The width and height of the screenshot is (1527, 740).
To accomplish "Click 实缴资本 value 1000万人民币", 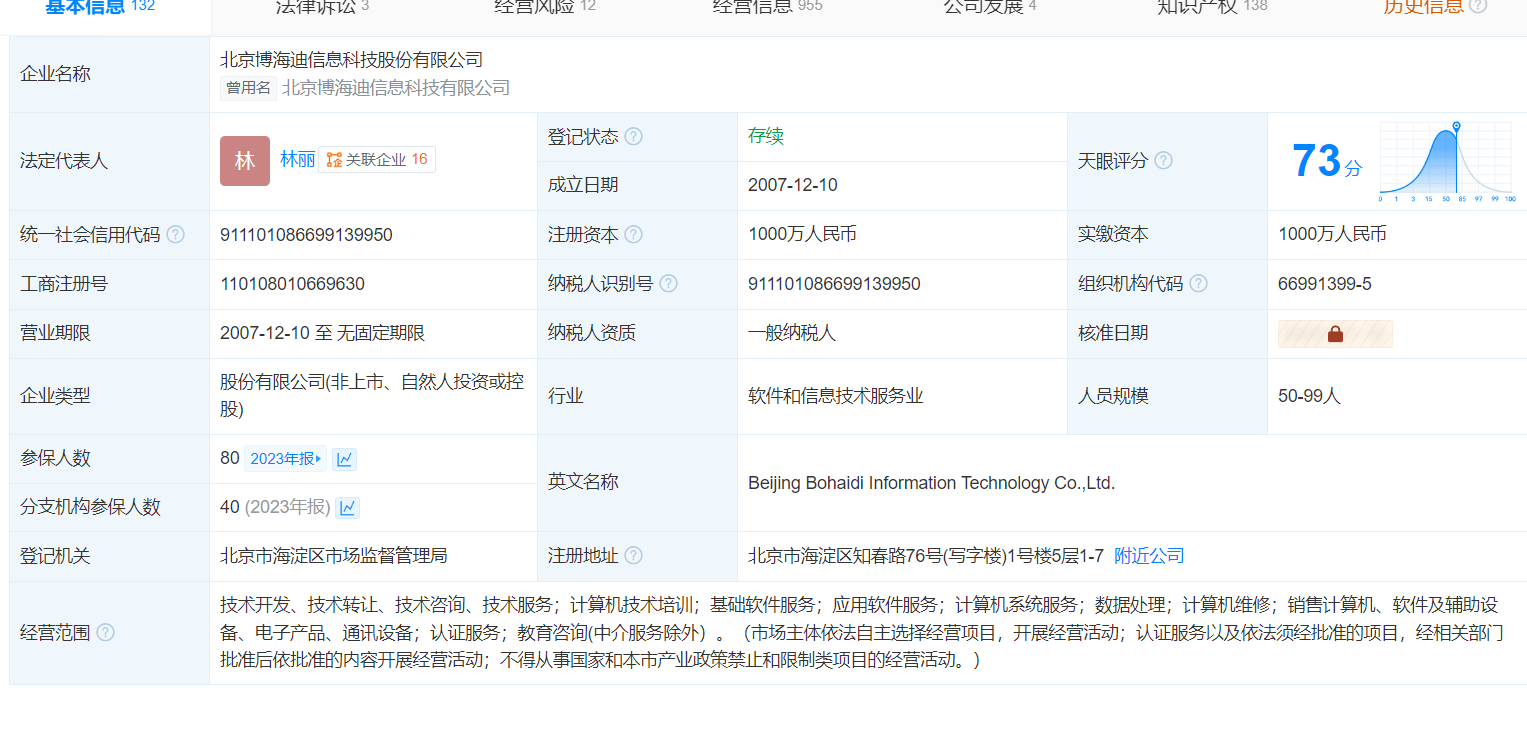I will (1332, 234).
